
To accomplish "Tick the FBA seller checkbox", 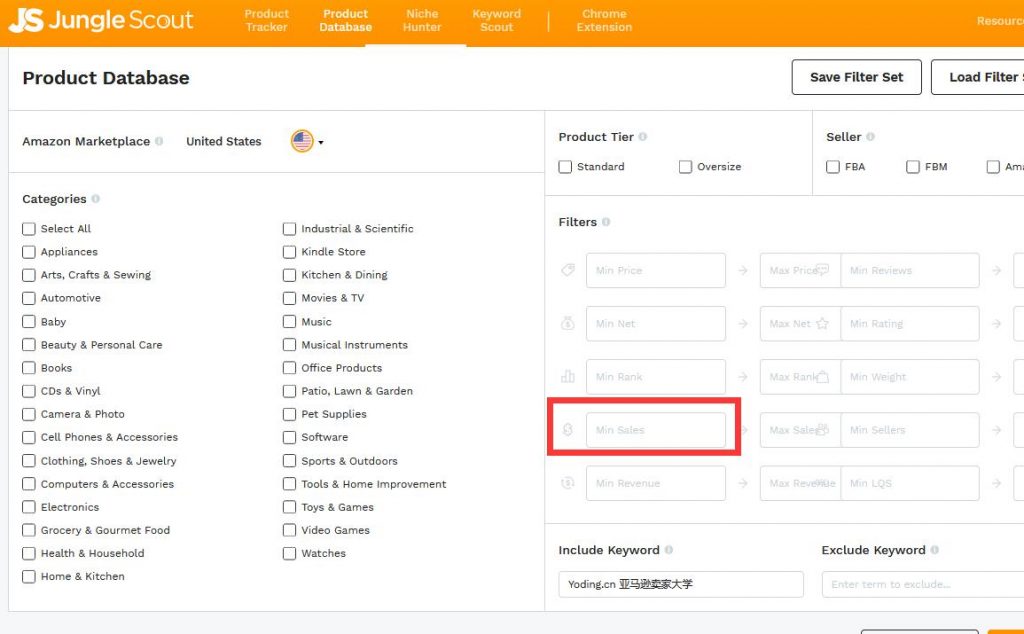I will tap(833, 167).
